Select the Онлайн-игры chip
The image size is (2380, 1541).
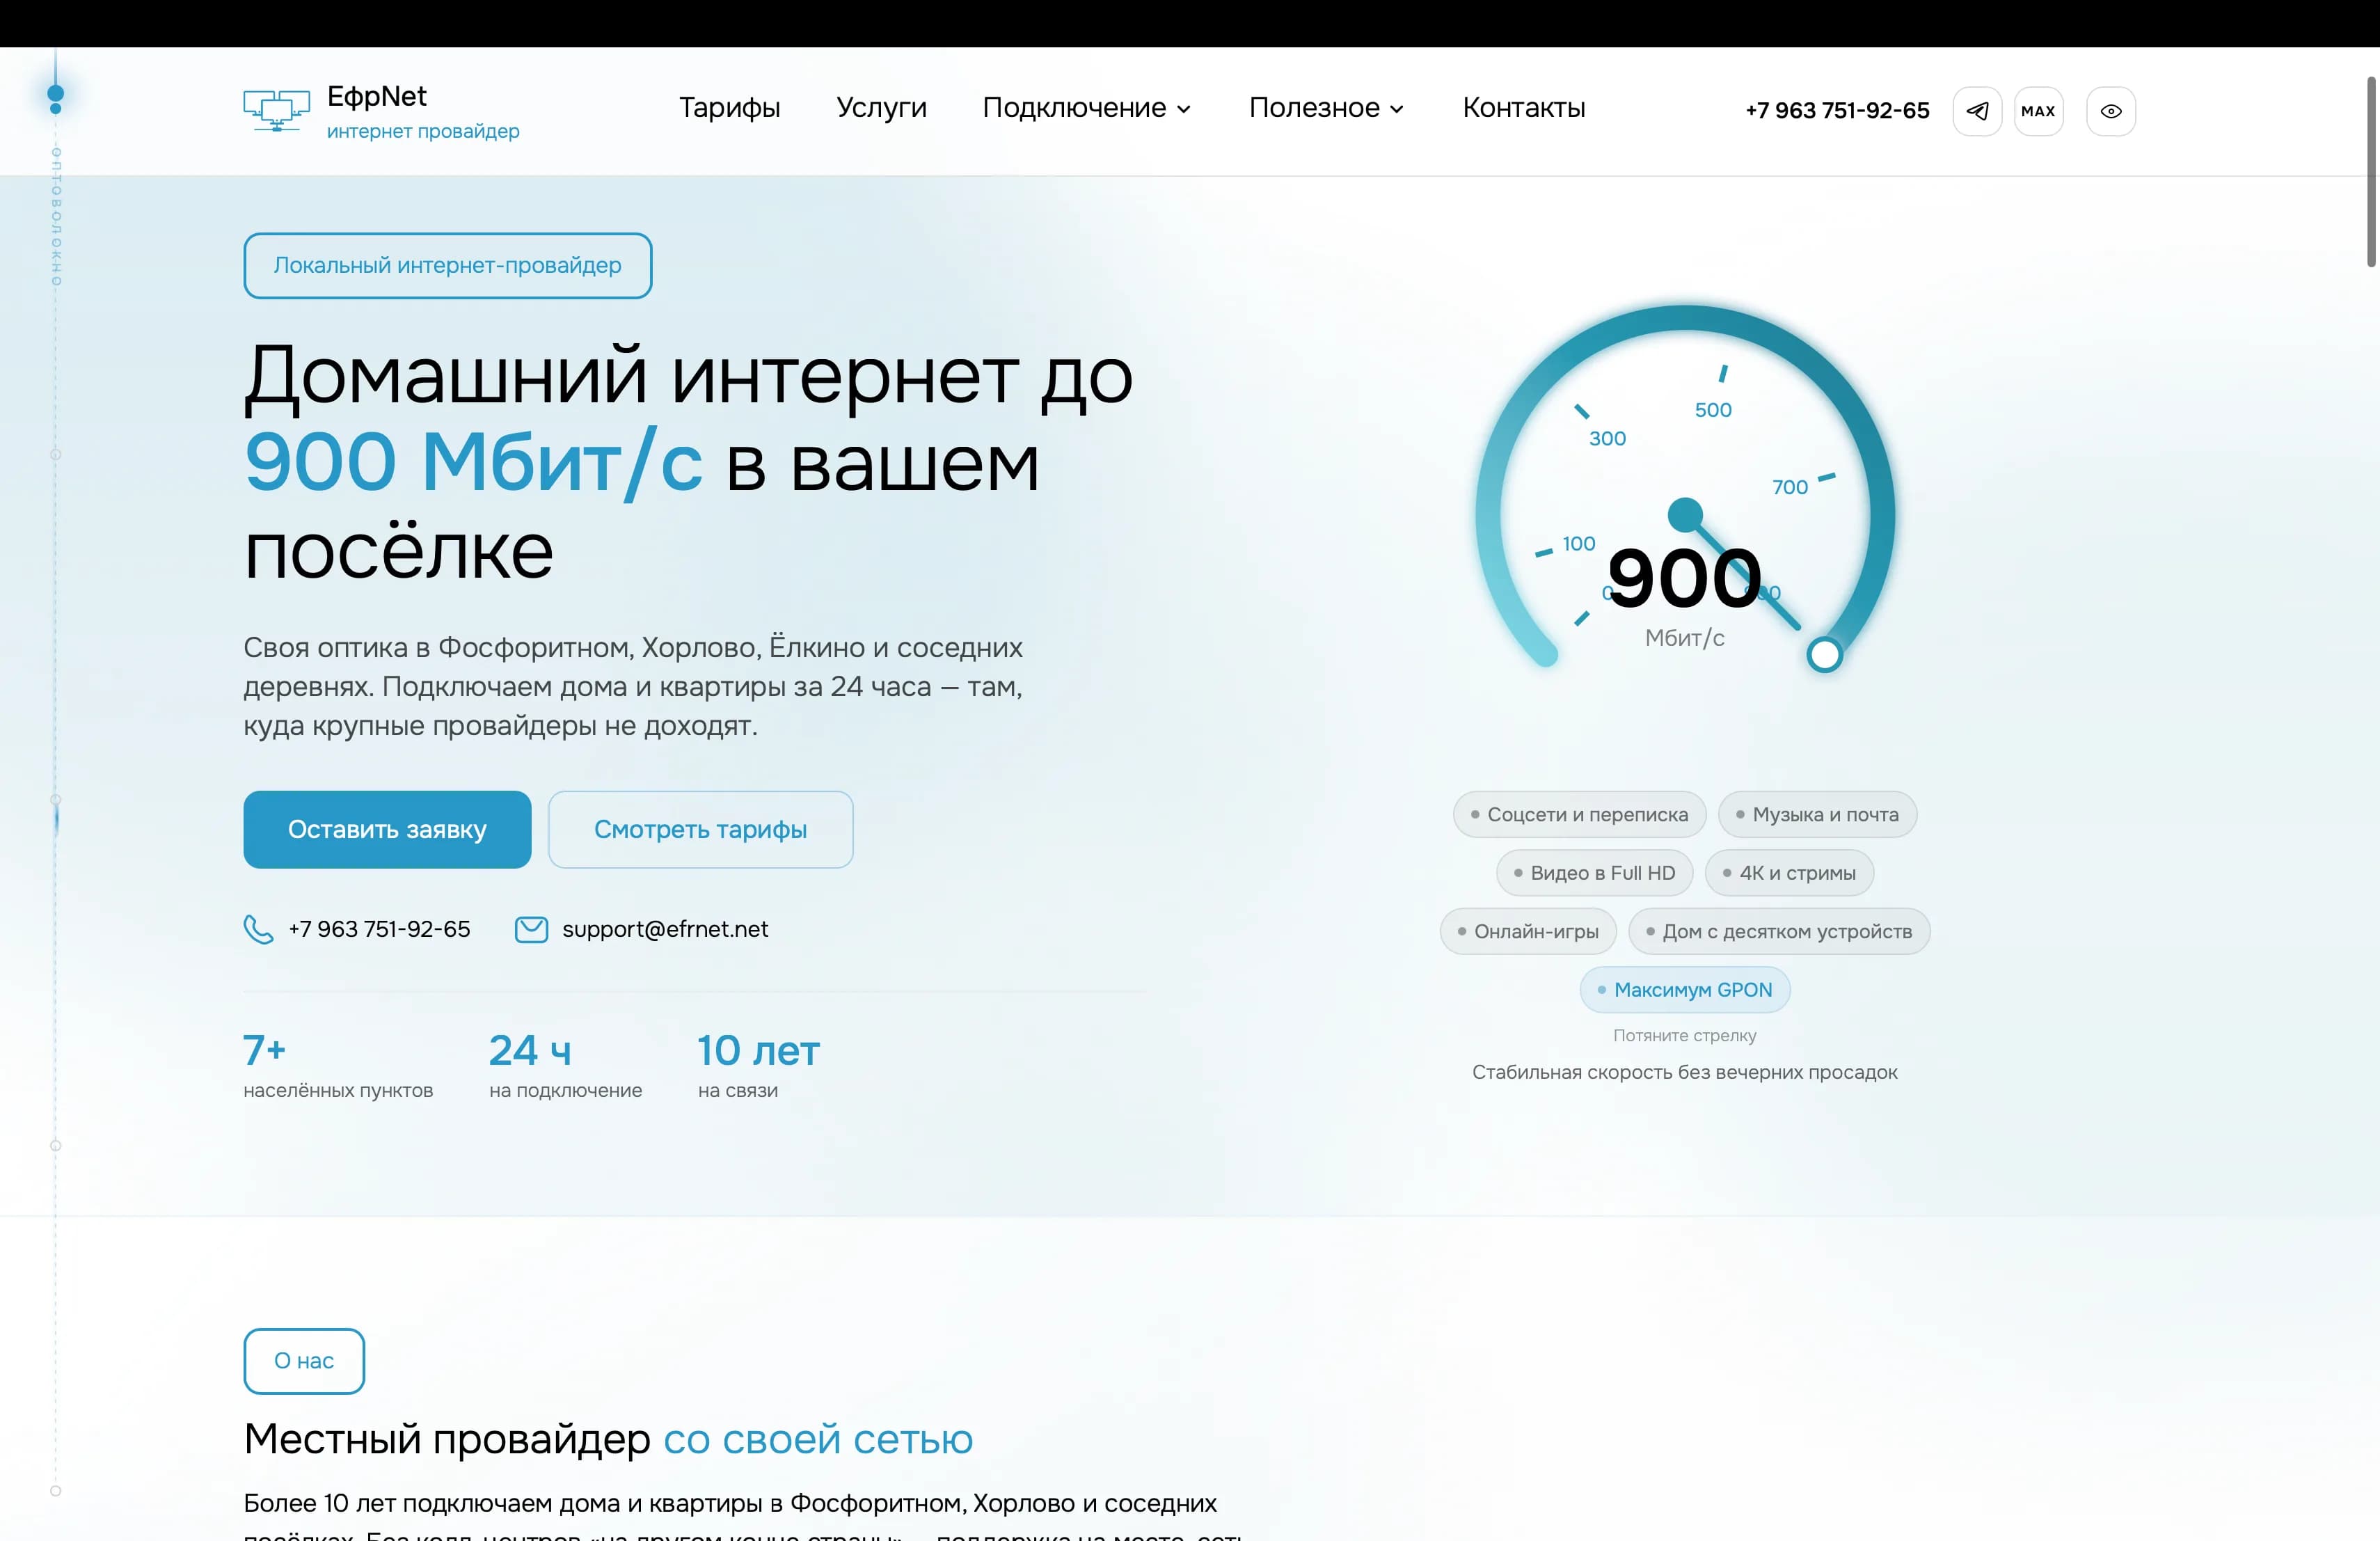click(x=1528, y=931)
